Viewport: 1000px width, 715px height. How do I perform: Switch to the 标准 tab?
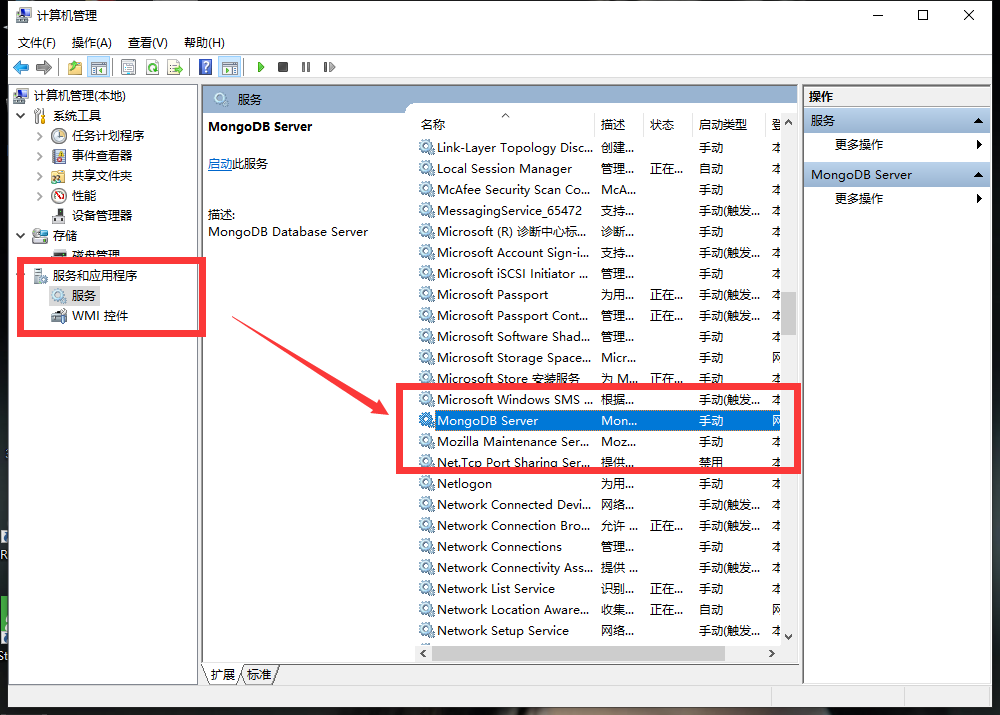pos(259,675)
